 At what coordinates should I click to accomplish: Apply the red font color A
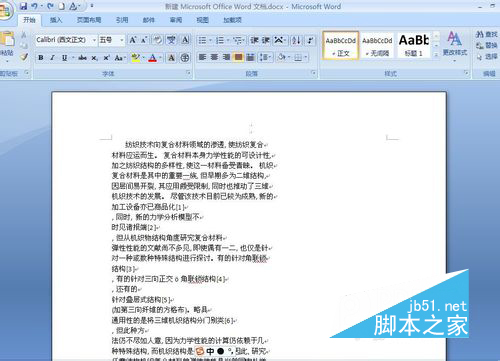[x=152, y=58]
